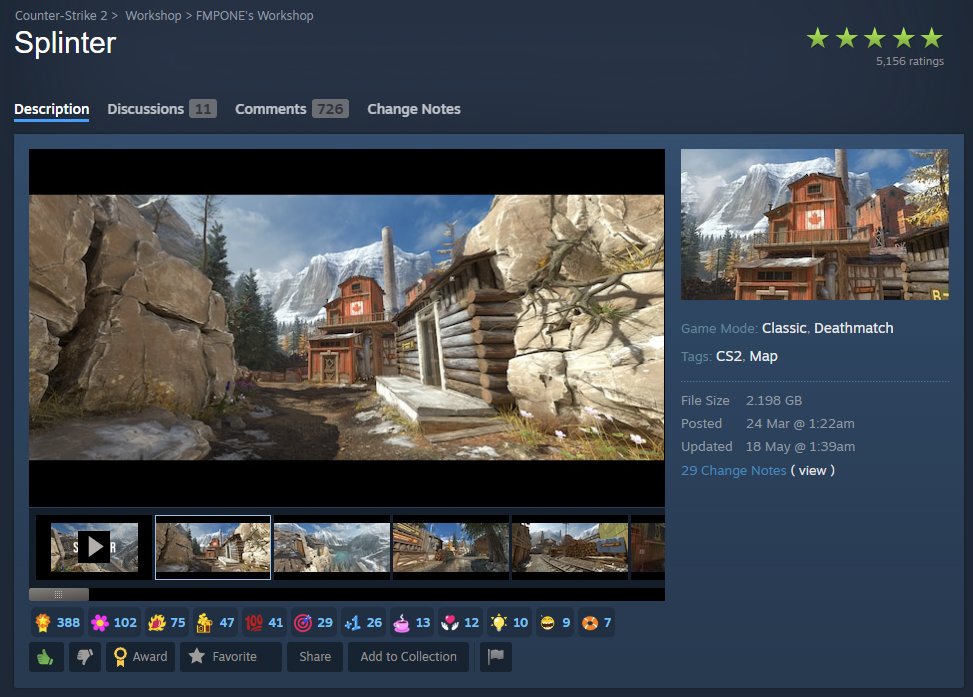Report item with the flag icon
Viewport: 973px width, 697px height.
click(x=496, y=657)
